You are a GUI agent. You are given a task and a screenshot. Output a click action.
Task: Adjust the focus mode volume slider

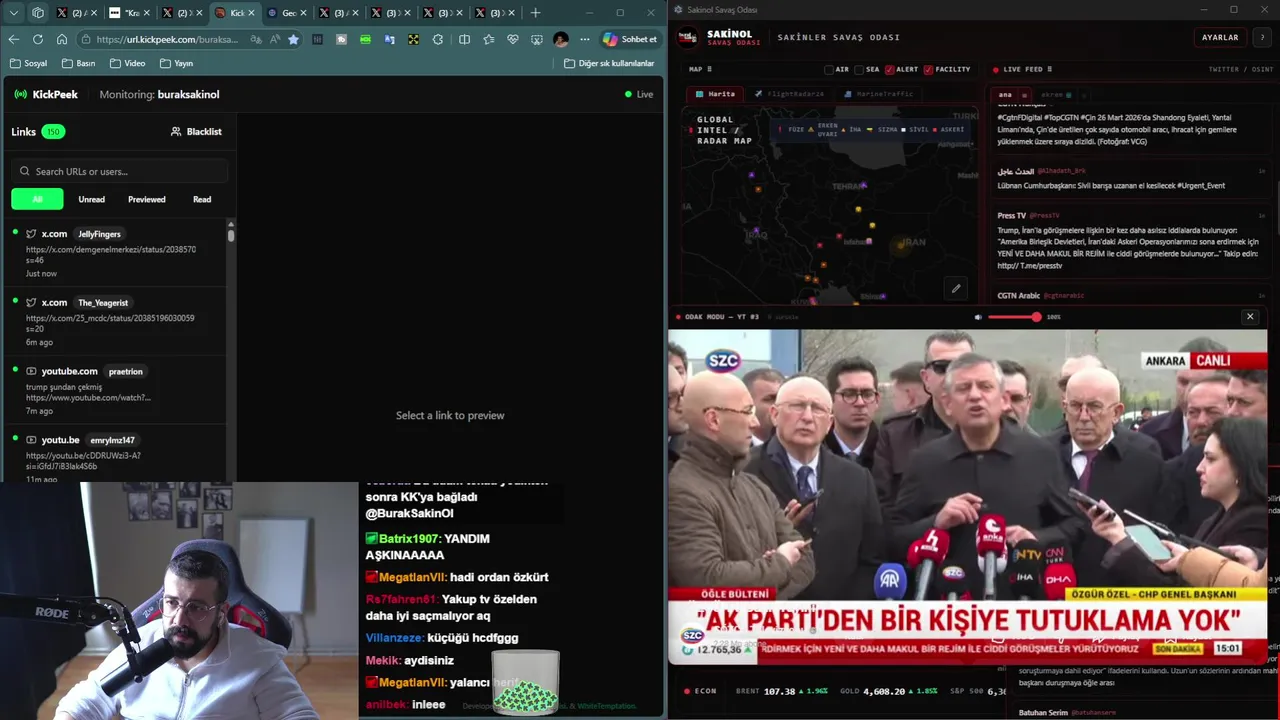1014,317
